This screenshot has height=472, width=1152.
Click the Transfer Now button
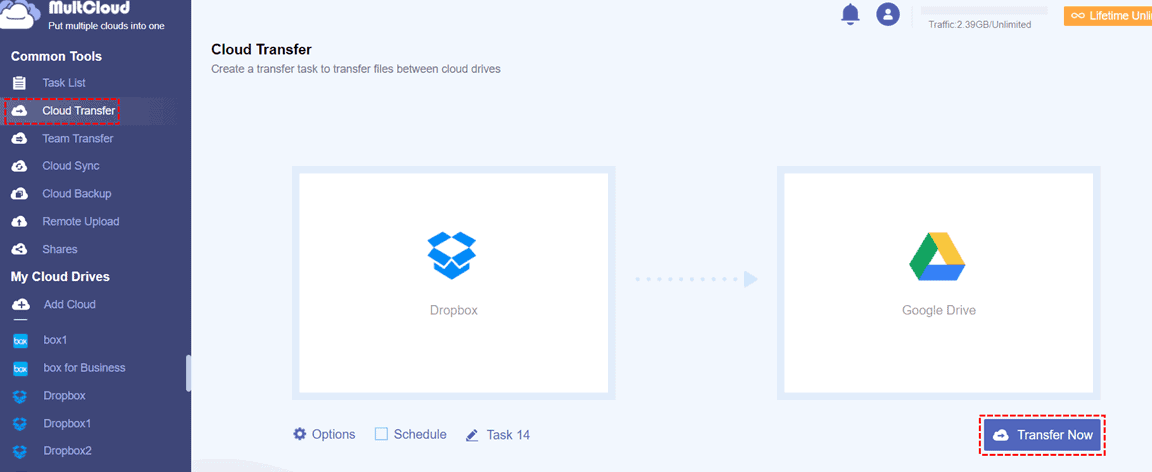point(1043,435)
